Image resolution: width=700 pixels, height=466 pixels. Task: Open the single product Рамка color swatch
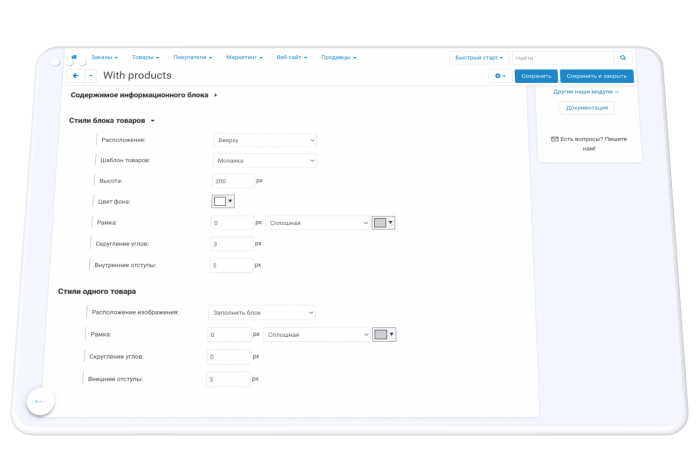(x=384, y=334)
